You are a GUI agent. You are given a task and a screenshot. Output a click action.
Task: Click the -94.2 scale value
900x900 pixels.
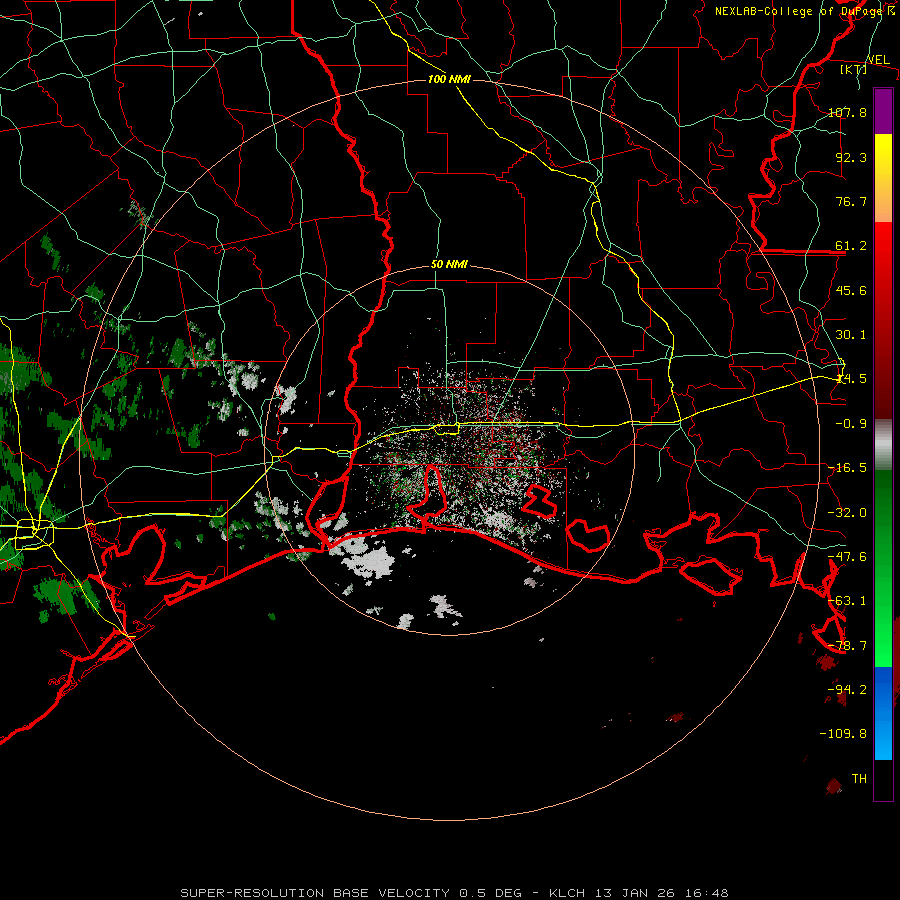[x=847, y=690]
